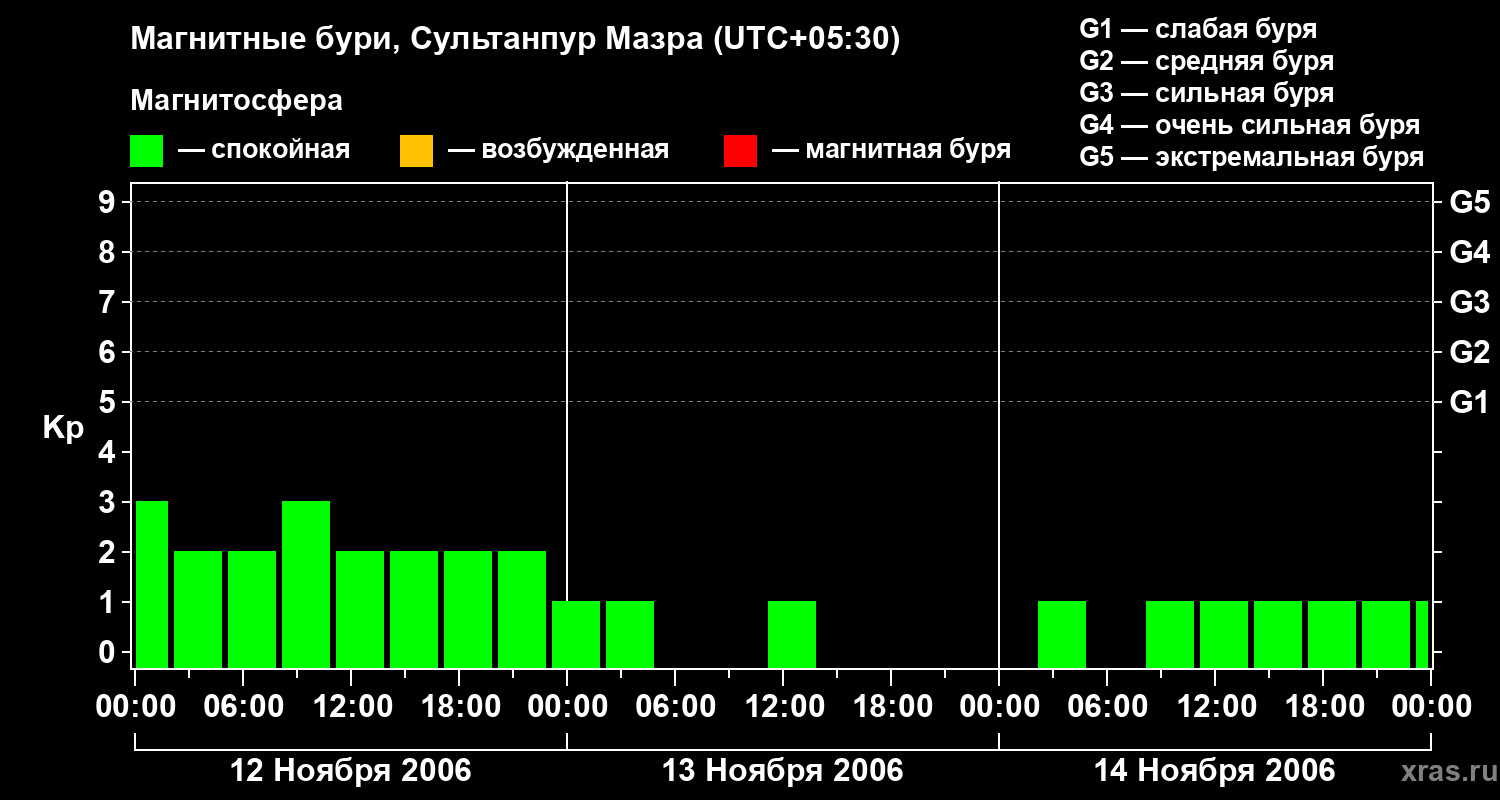Click the red 'магнитная буря' legend swatch
Image resolution: width=1500 pixels, height=800 pixels.
coord(740,151)
